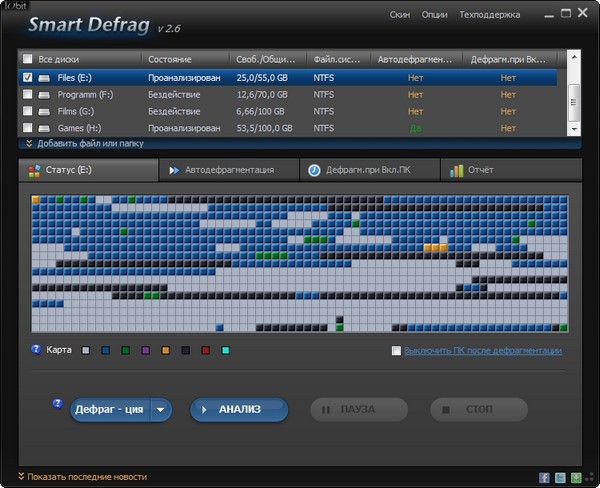Open the Дефраг-ция dropdown arrow

click(160, 410)
